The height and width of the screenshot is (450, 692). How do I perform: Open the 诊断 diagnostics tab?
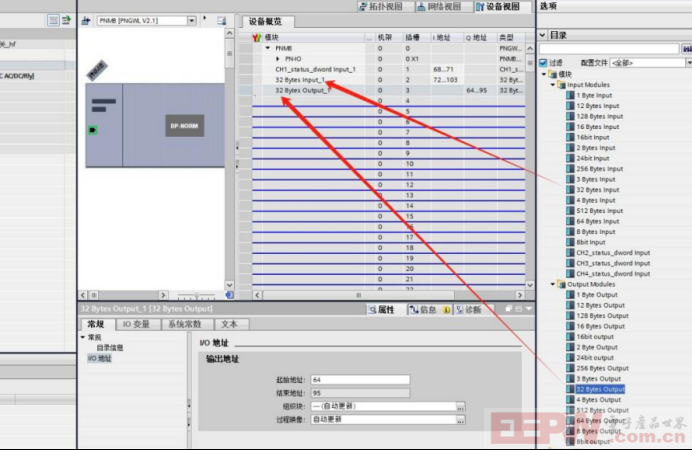pyautogui.click(x=469, y=310)
